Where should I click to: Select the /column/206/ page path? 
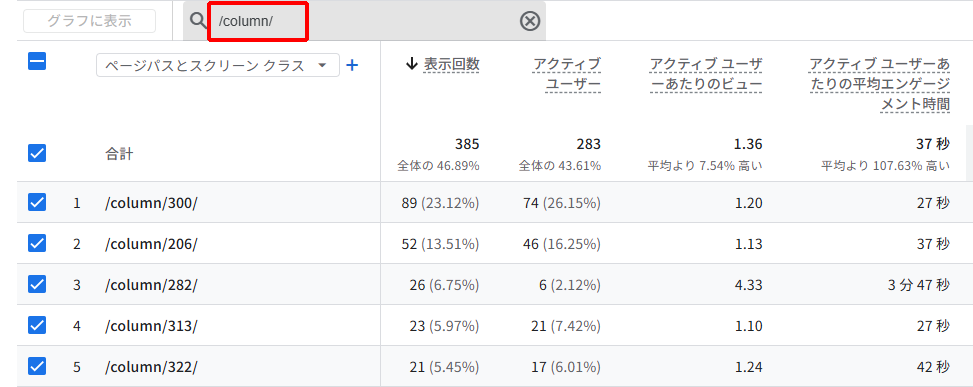(151, 244)
